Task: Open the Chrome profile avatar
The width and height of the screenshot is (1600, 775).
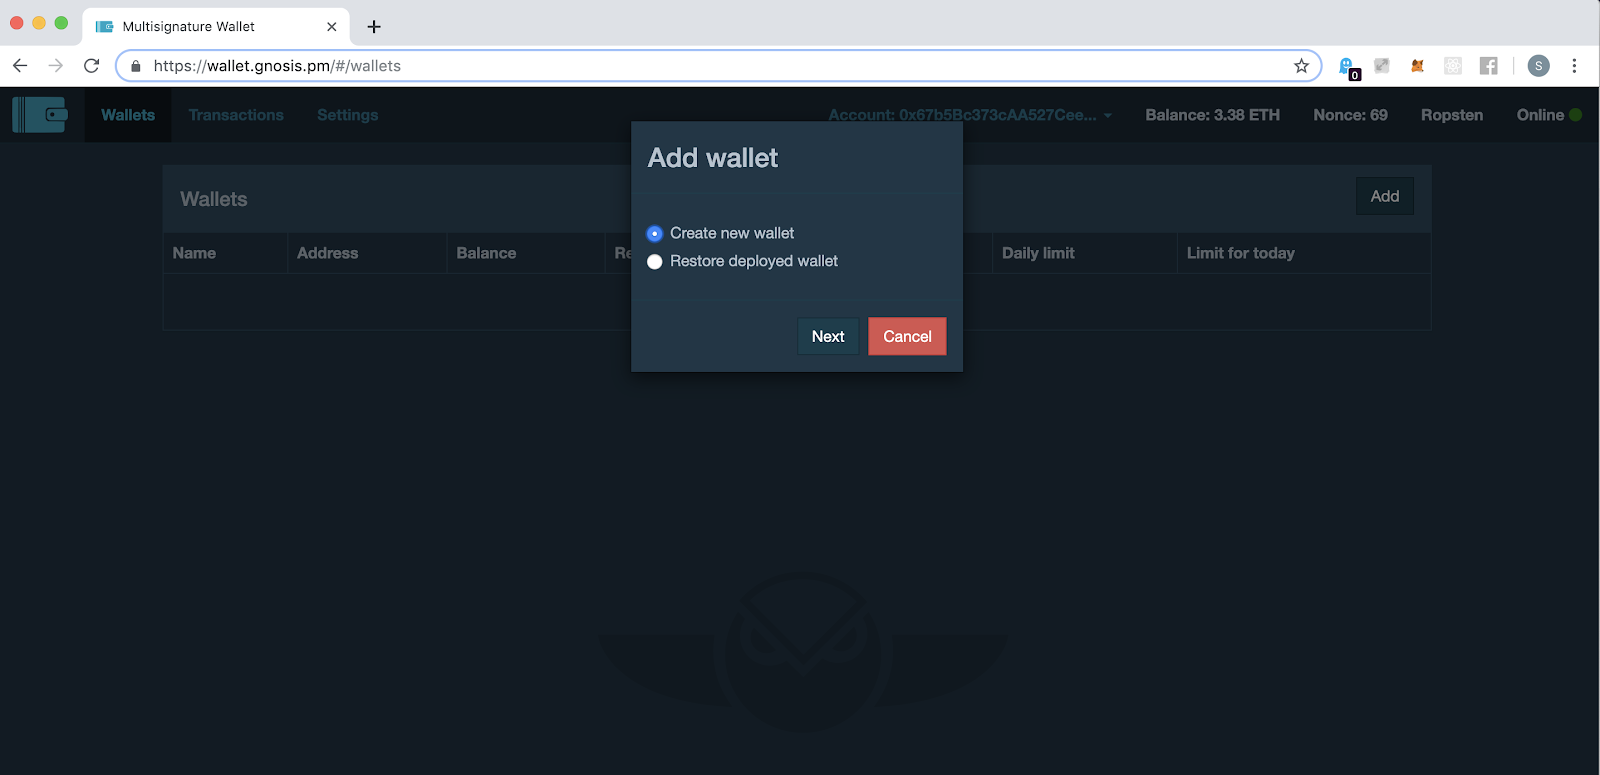Action: [x=1538, y=66]
